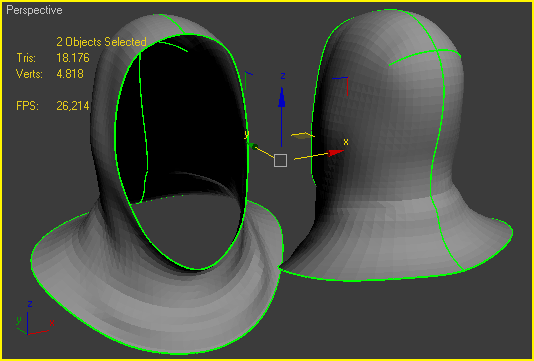Click the FPS readout 26,214

point(73,106)
